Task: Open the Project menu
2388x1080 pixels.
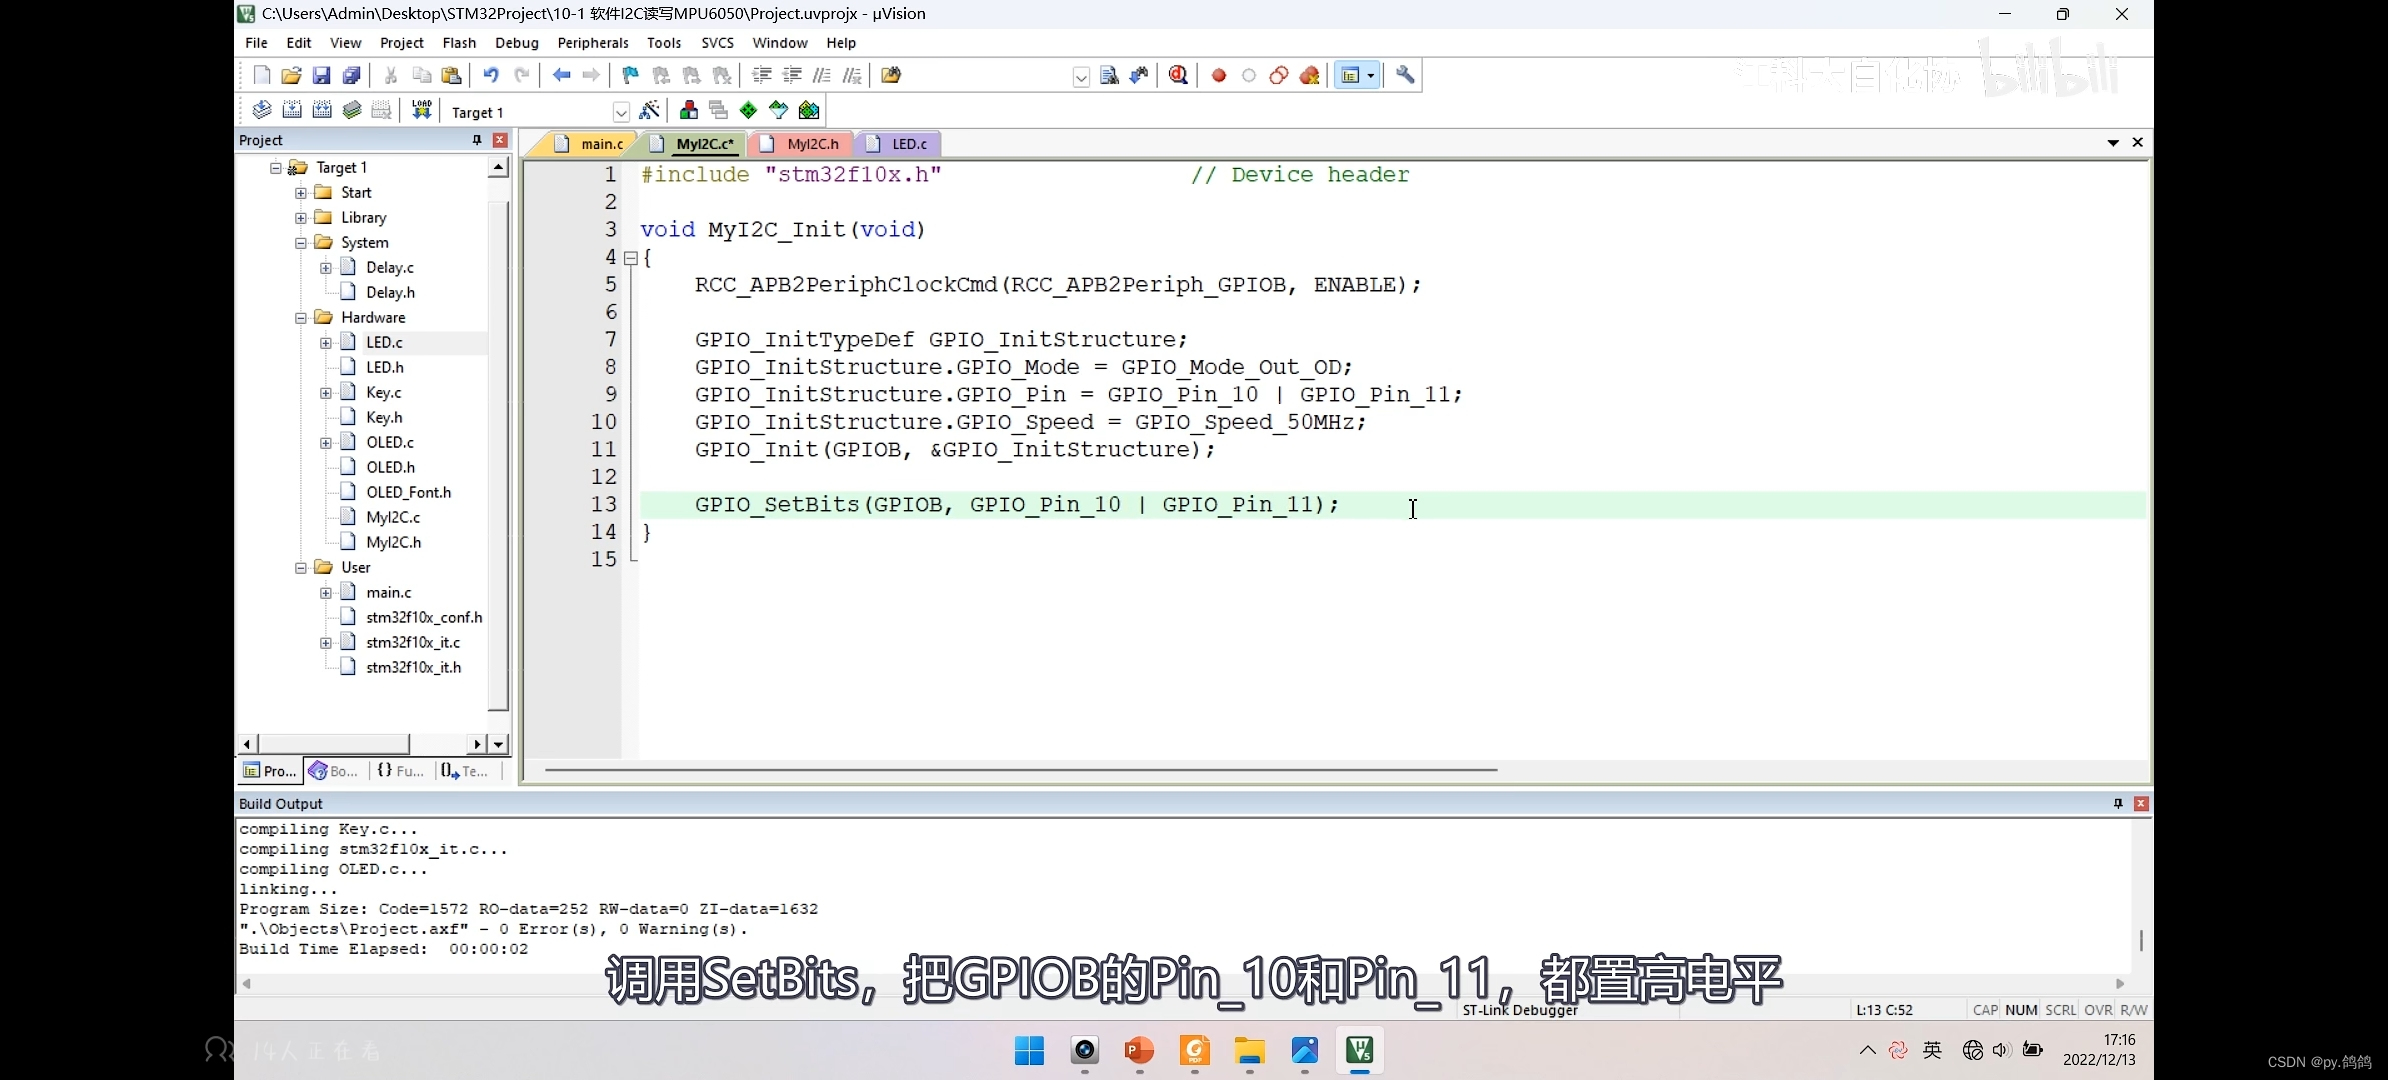Action: tap(402, 43)
